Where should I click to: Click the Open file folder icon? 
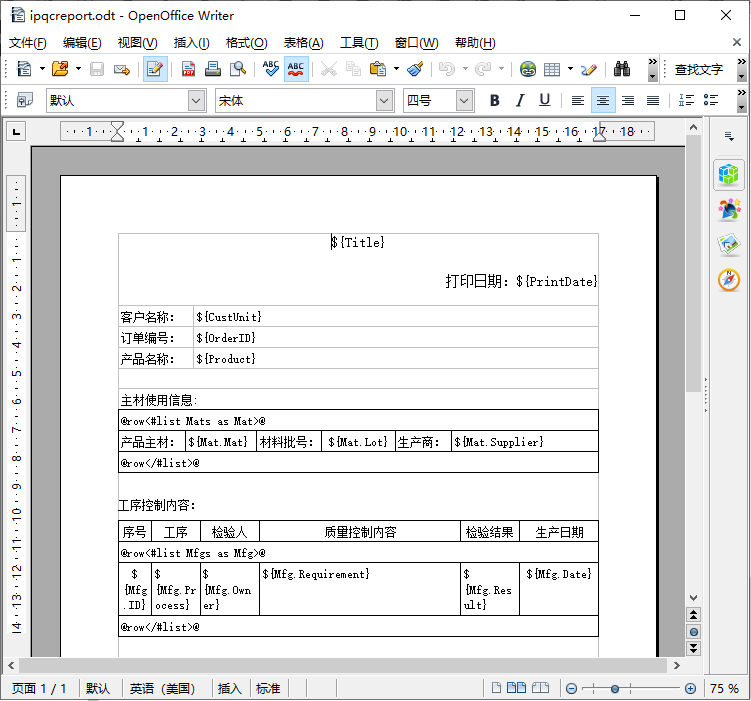tap(60, 69)
